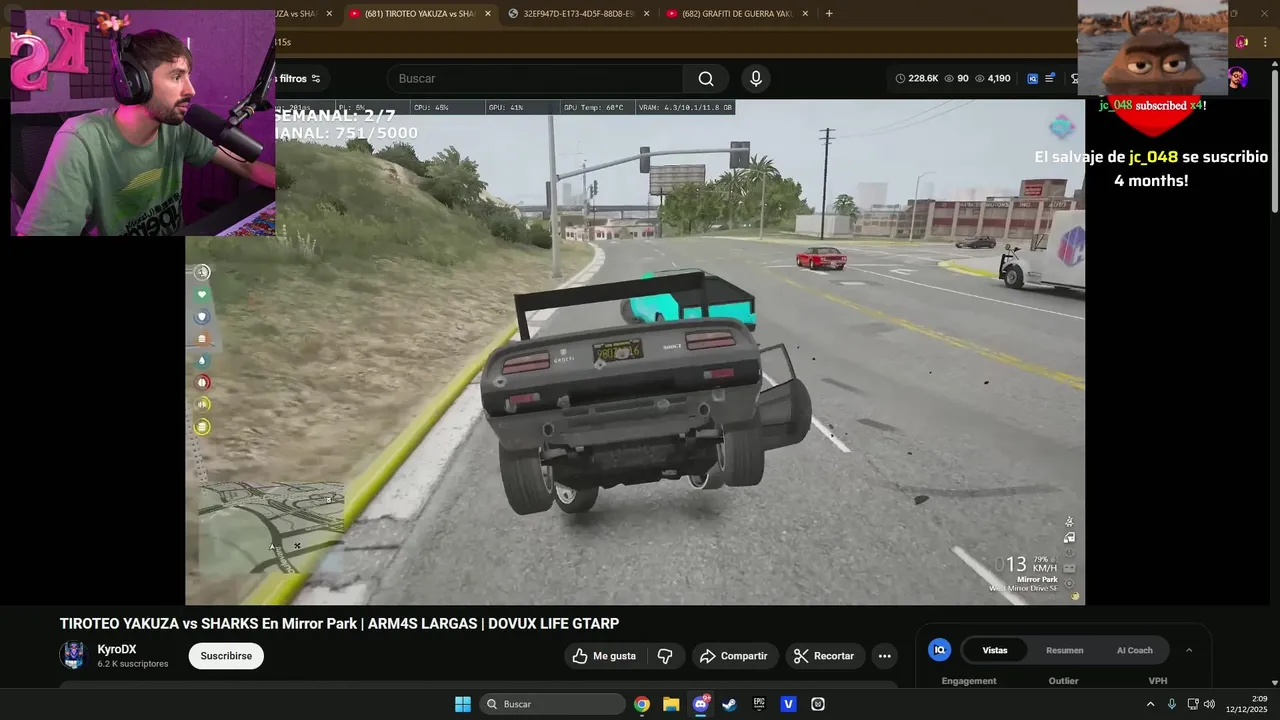Launch Google Chrome from taskbar
1280x720 pixels.
(x=642, y=704)
